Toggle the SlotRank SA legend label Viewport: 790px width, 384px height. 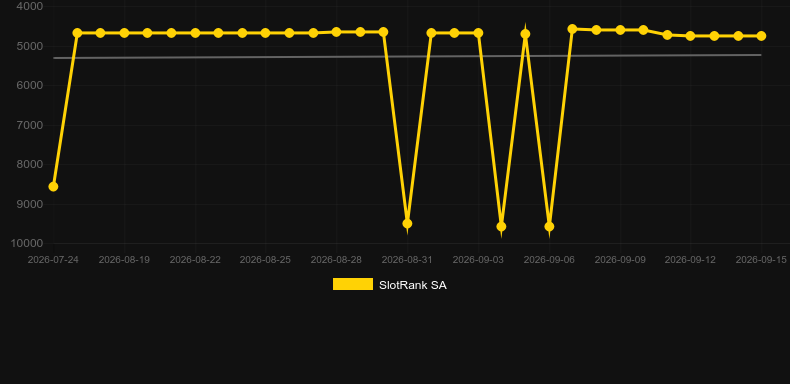click(413, 285)
